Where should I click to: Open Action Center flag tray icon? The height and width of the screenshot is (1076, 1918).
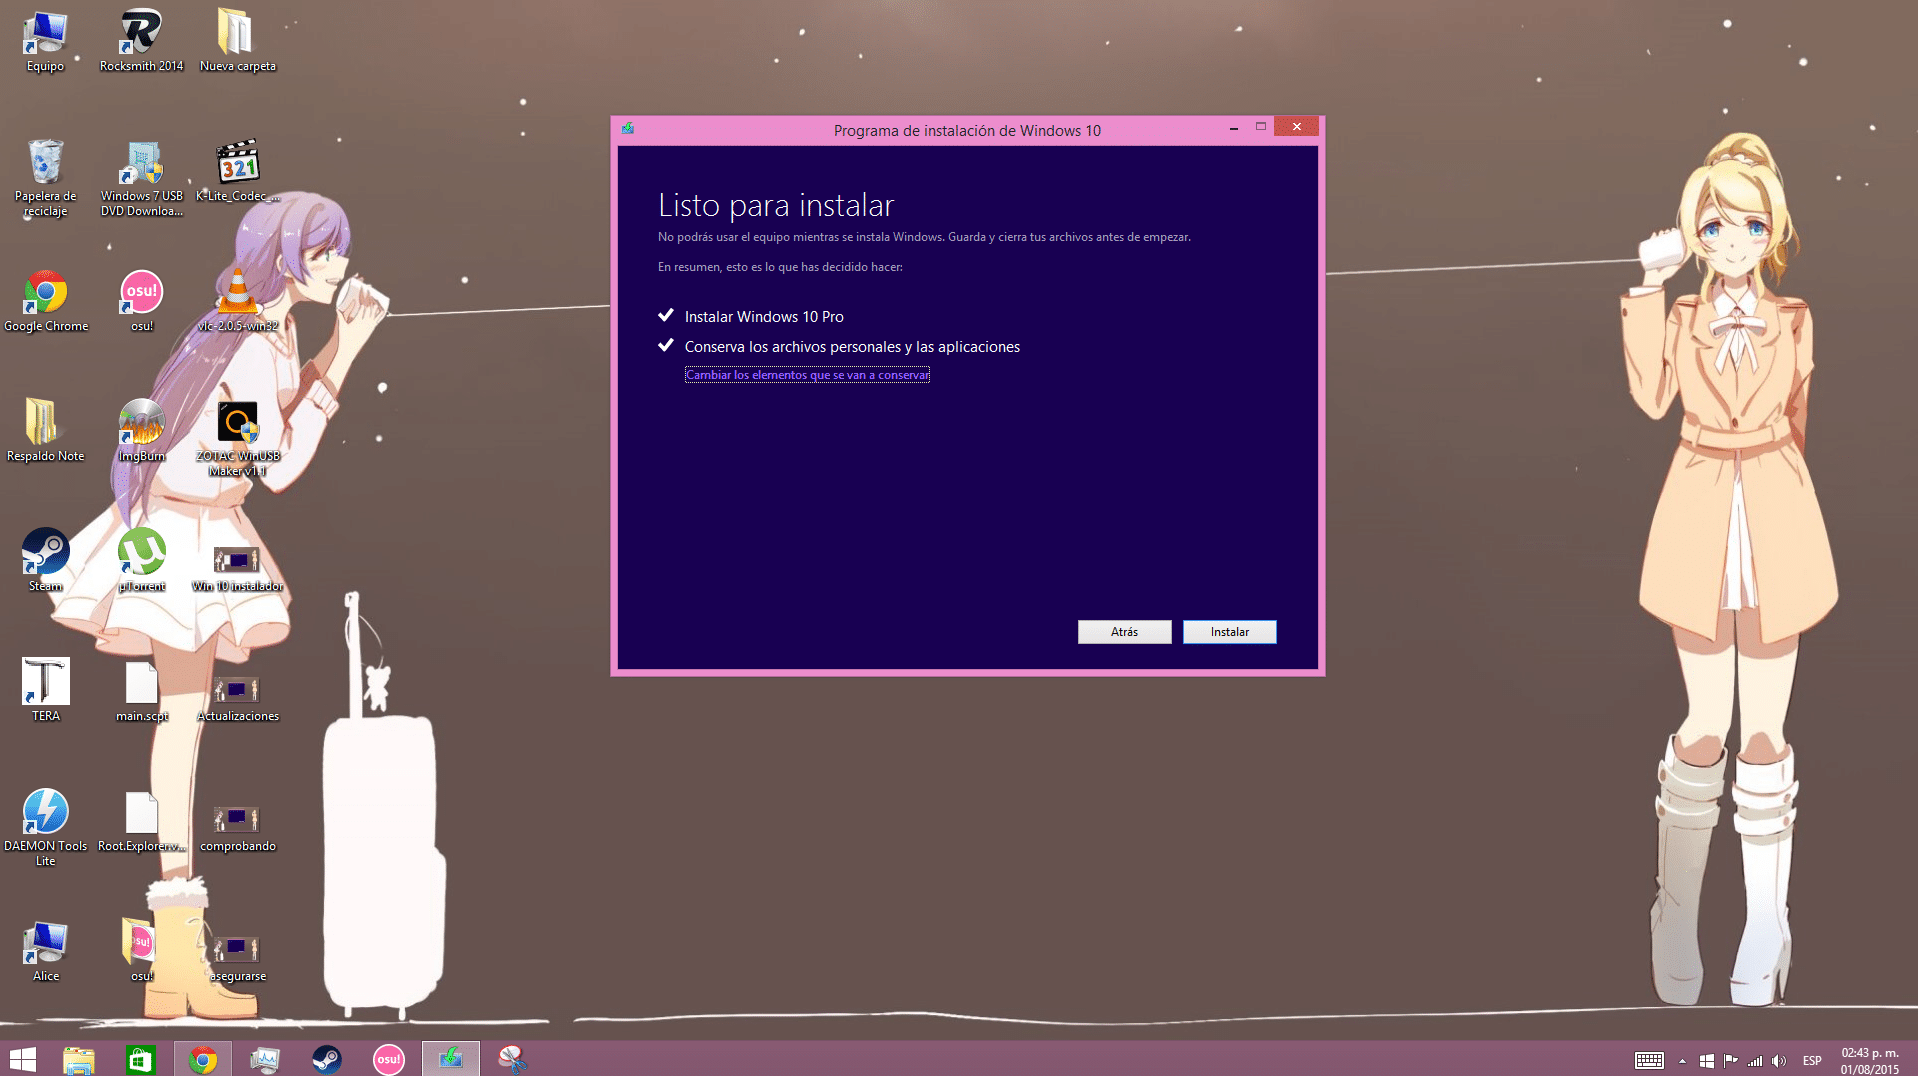point(1730,1061)
